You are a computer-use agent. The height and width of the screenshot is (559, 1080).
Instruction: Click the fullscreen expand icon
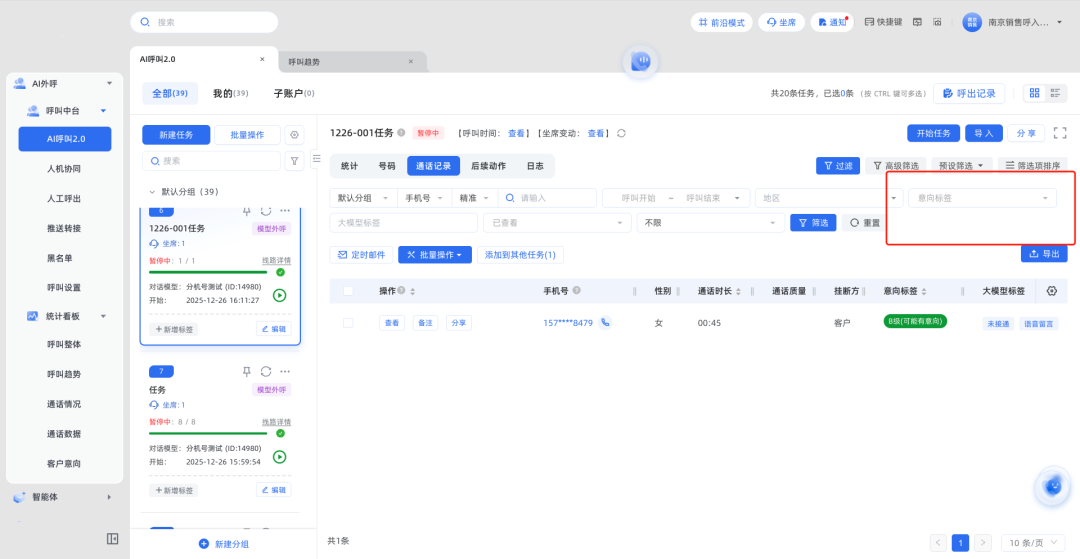1060,133
